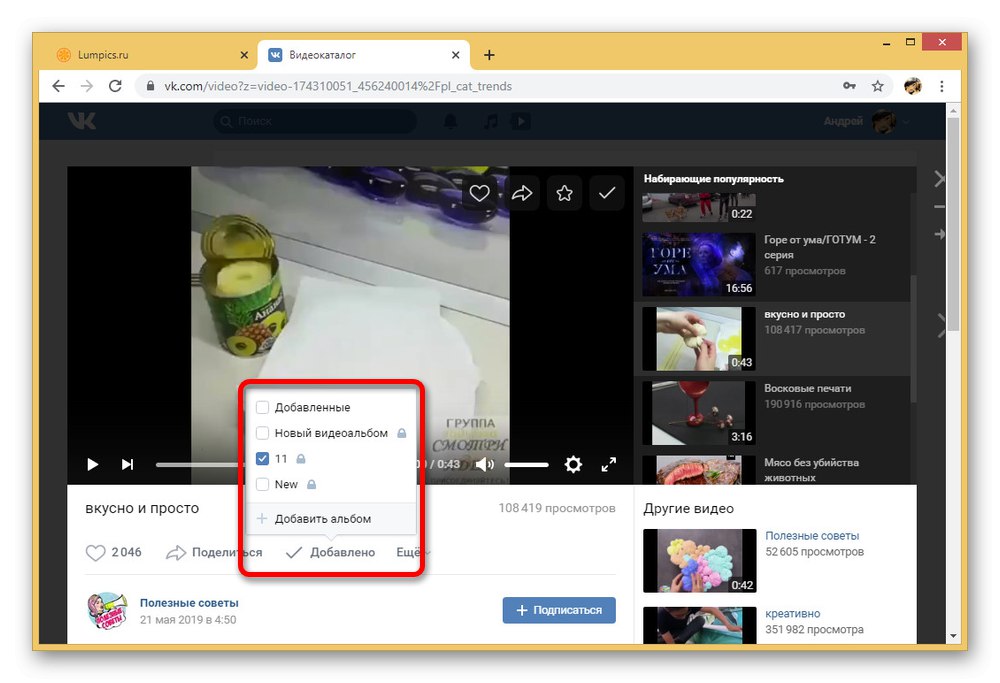Open the Chrome three-dot menu

[x=942, y=86]
